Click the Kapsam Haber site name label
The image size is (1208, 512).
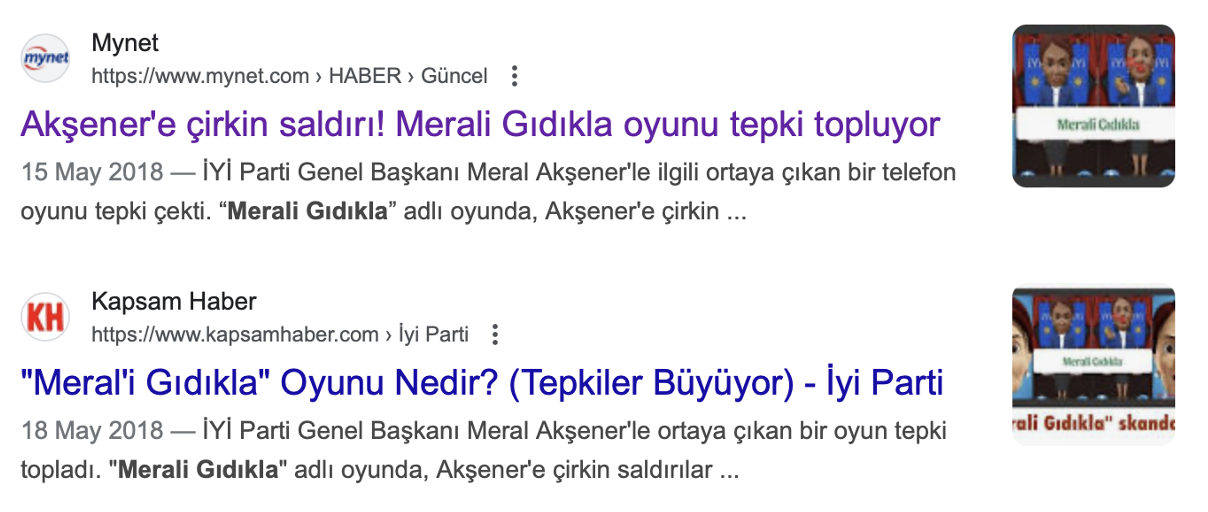174,302
